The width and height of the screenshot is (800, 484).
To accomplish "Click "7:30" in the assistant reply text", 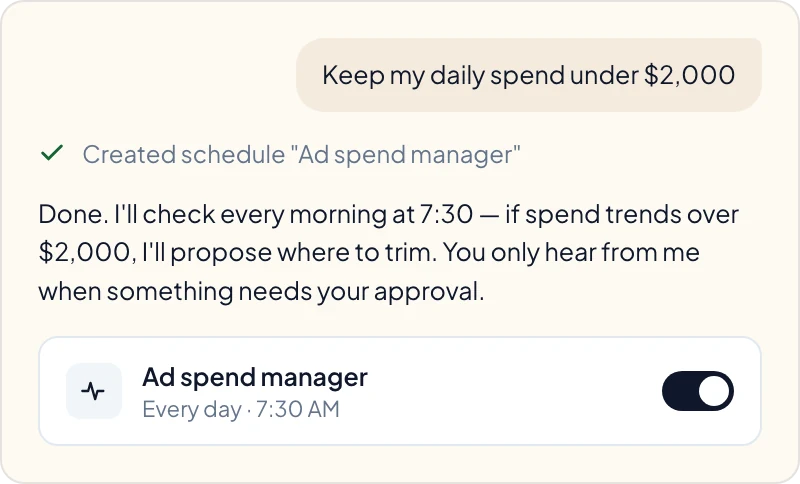I will click(446, 214).
